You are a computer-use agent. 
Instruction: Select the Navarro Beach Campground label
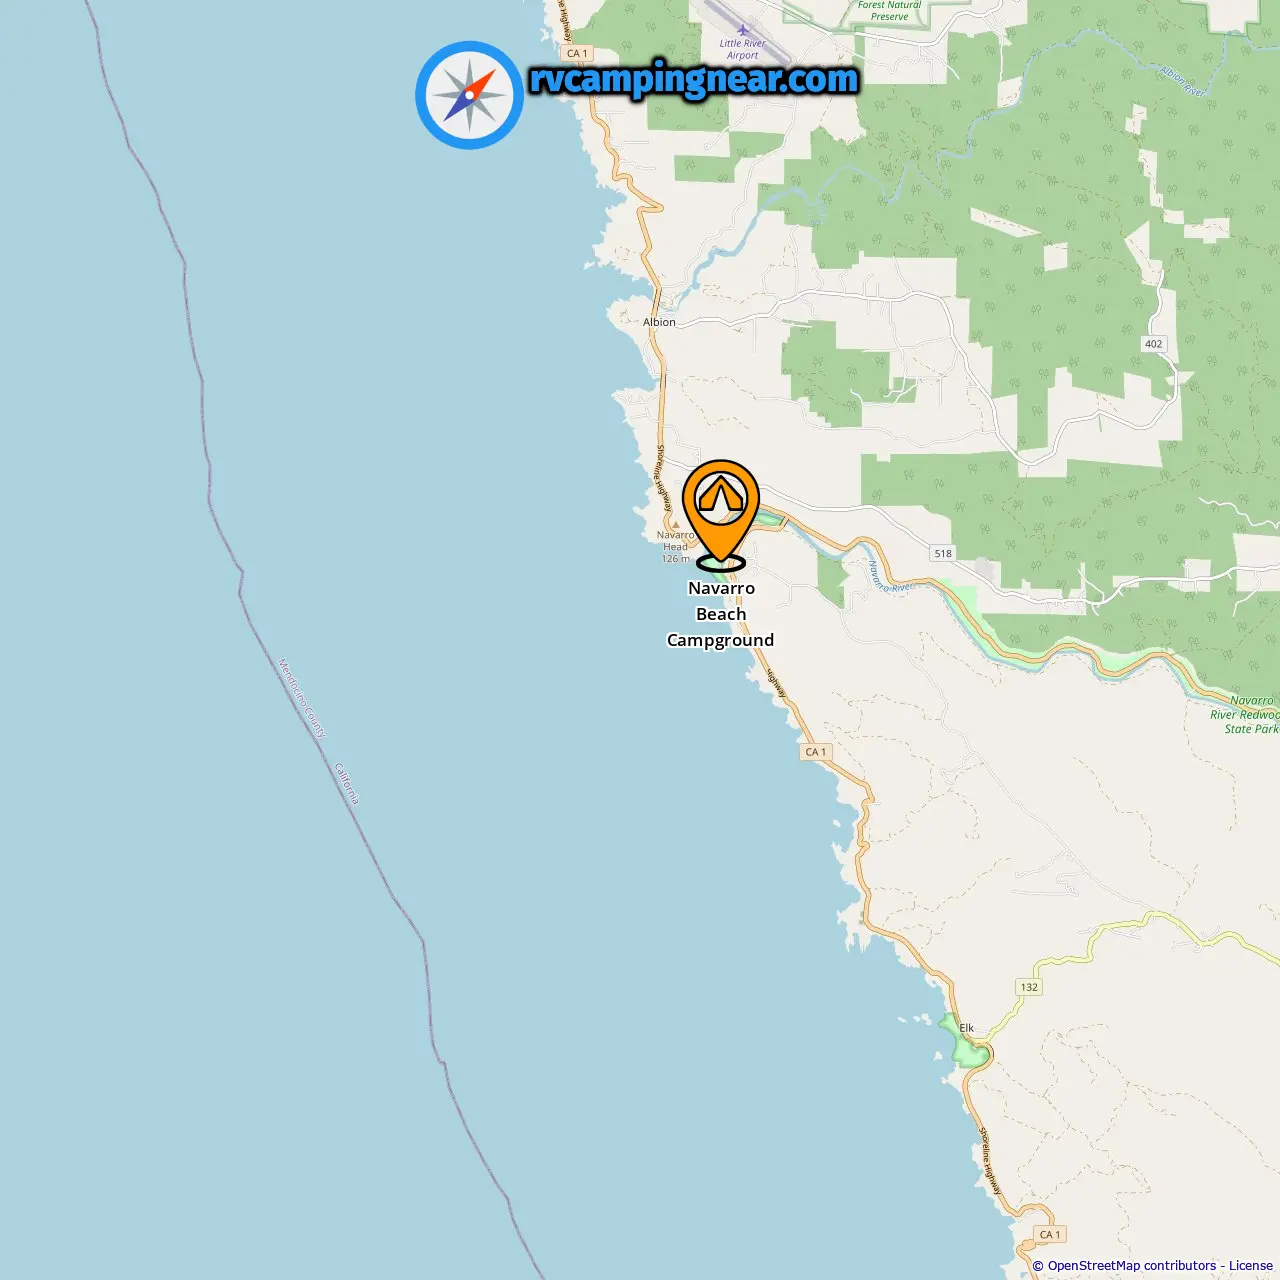click(x=721, y=614)
